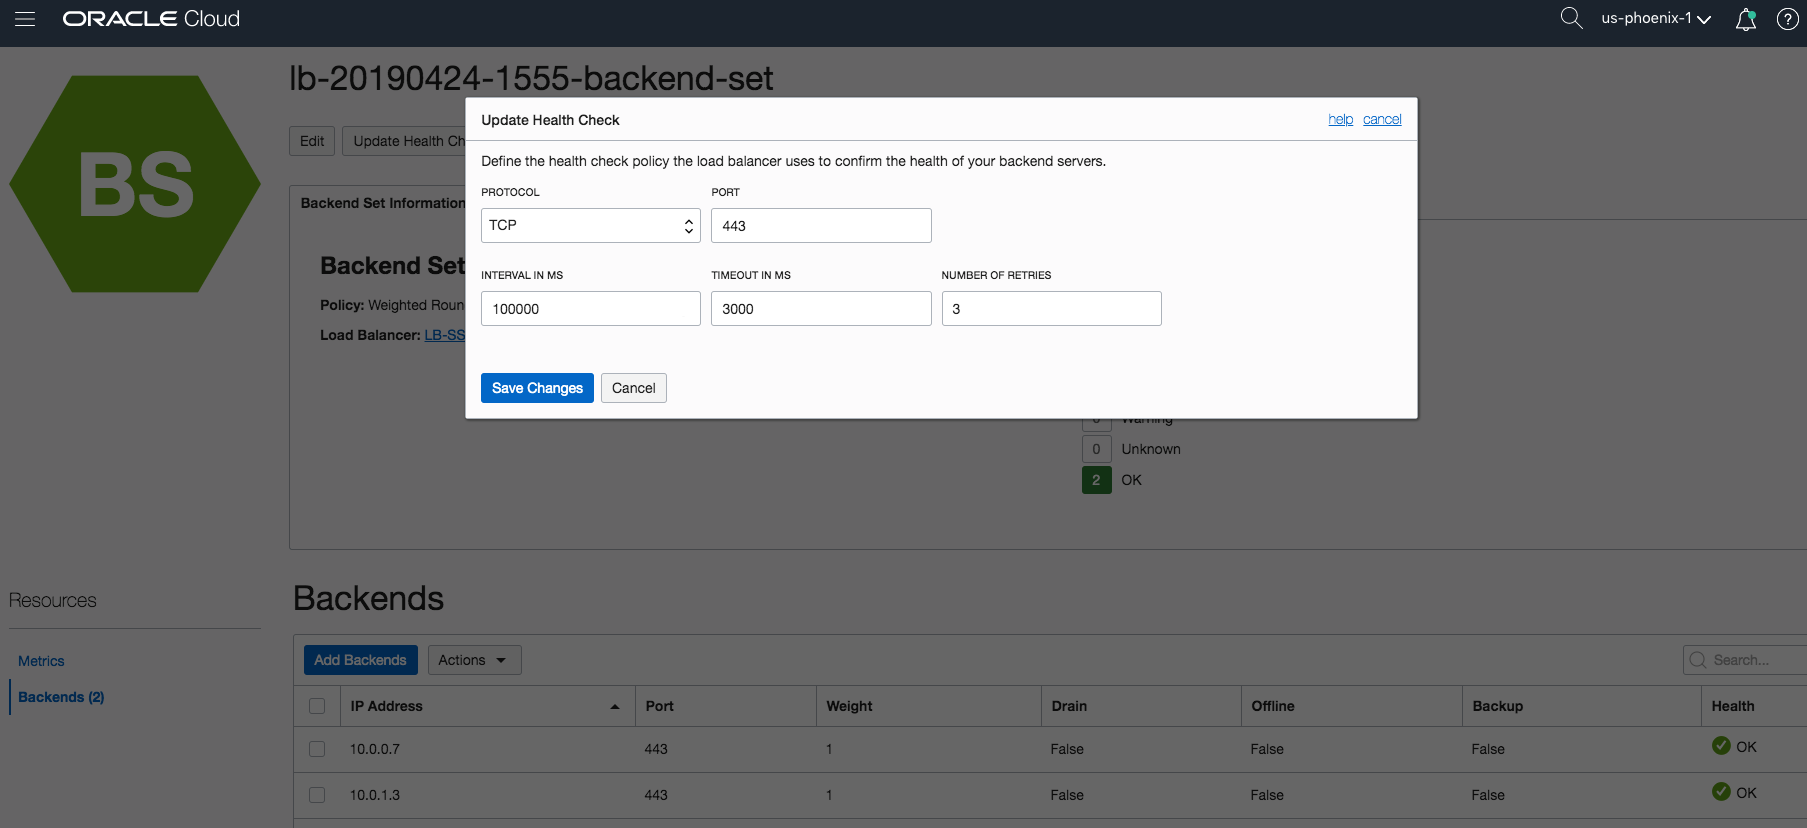
Task: Open the Protocol TCP dropdown
Action: 590,226
